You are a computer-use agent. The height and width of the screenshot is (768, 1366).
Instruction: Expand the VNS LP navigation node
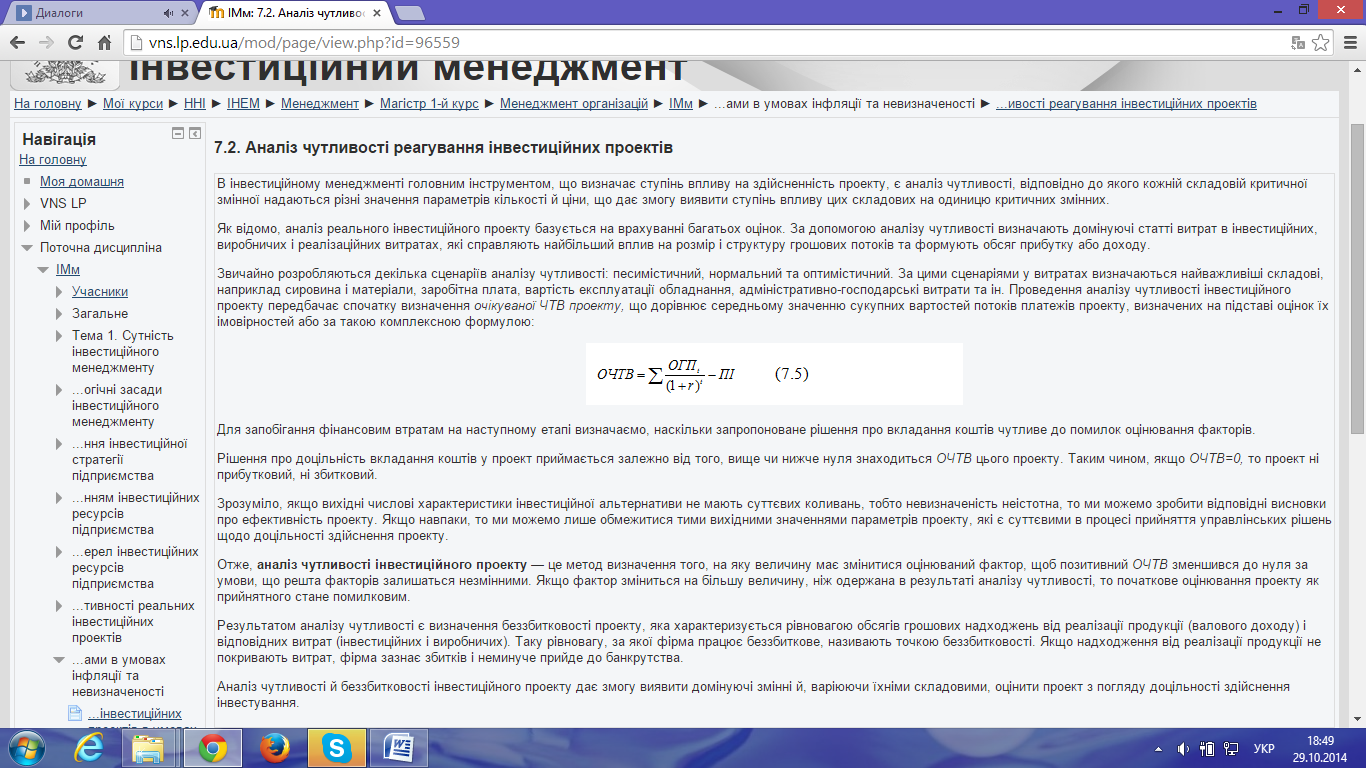27,204
